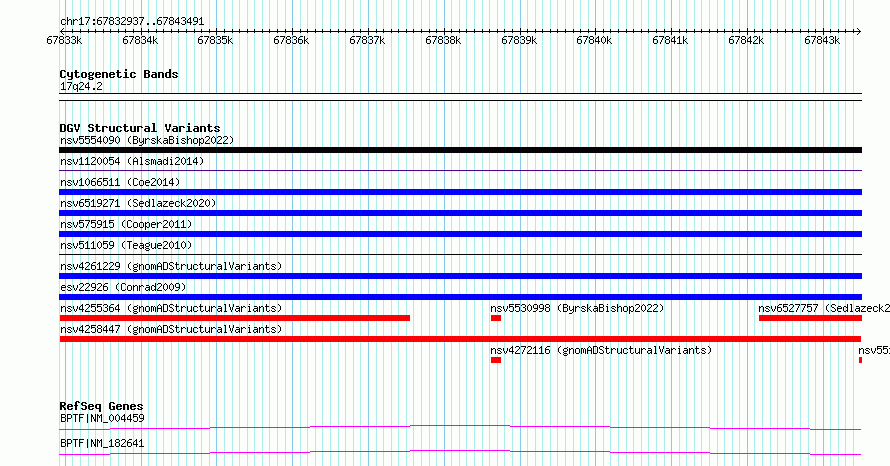The image size is (890, 466).
Task: Click the BPTF|NM_182641 transcript label
Action: point(102,443)
